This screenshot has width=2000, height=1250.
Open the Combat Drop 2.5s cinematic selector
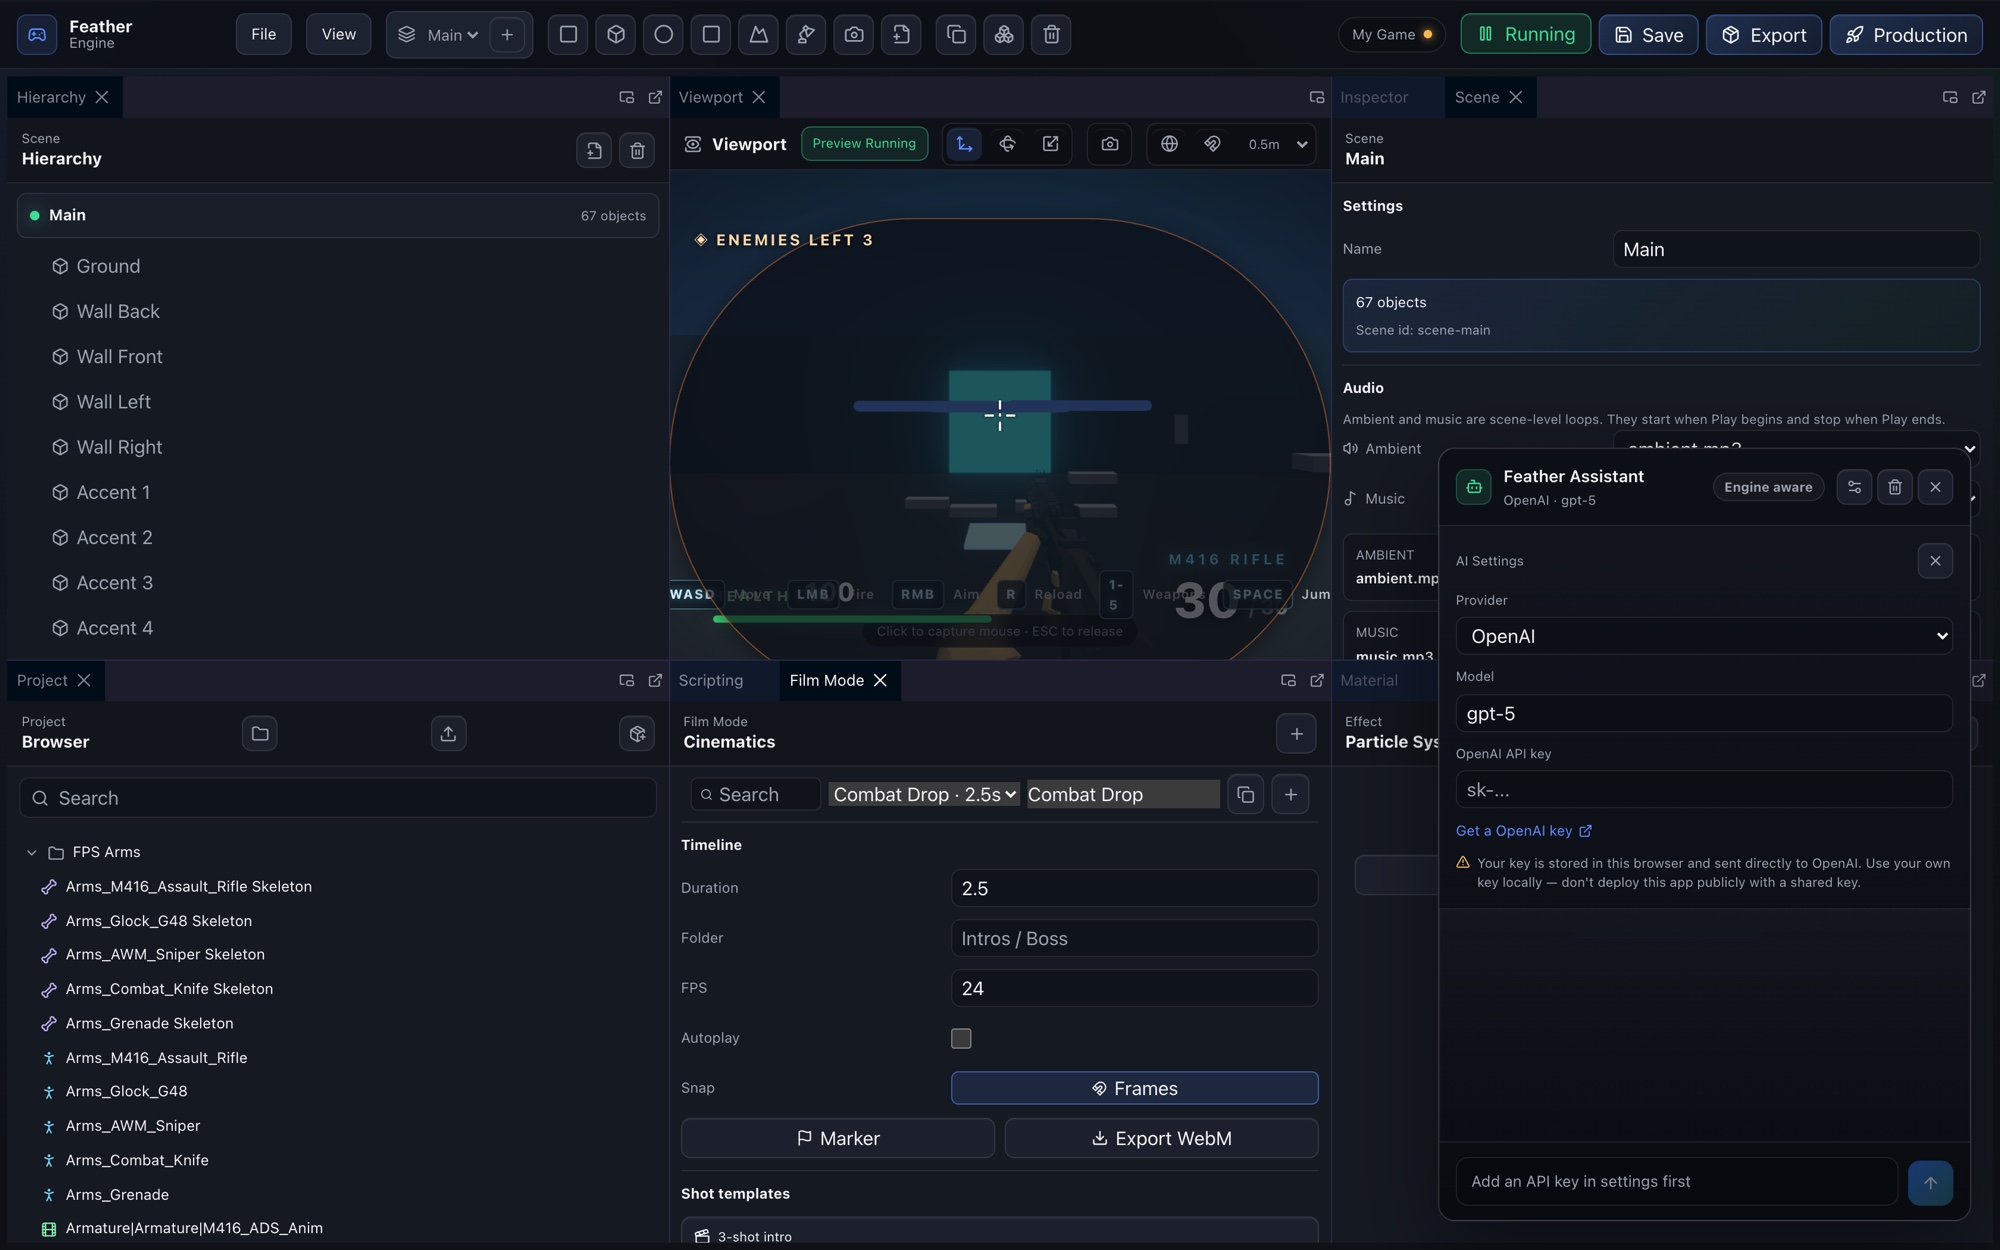pos(924,795)
